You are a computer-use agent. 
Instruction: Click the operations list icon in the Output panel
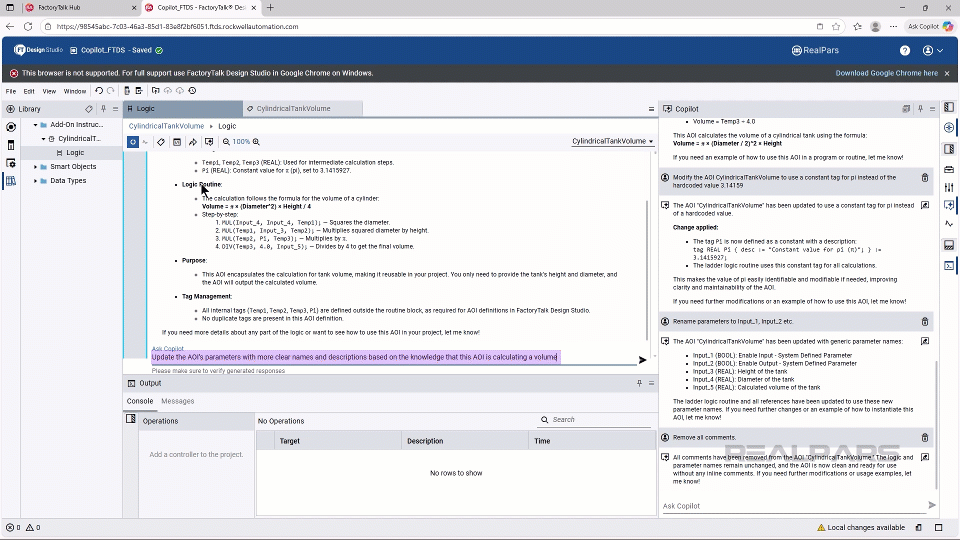[130, 419]
